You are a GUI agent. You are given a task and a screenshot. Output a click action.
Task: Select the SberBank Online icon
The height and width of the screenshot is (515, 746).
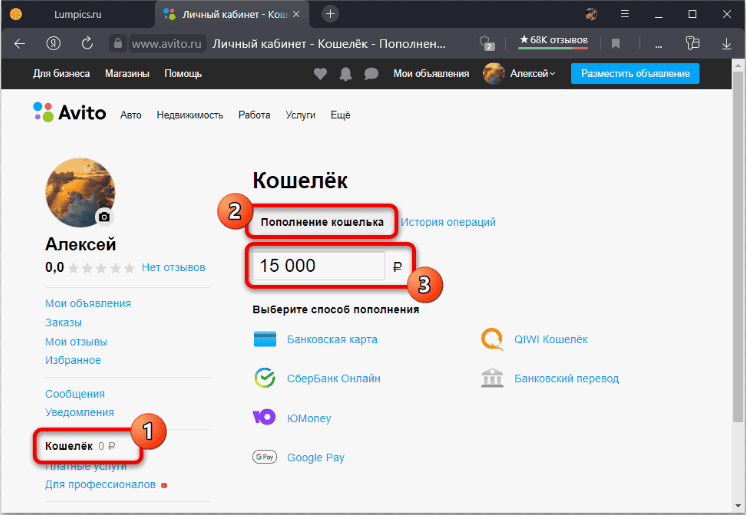pos(265,378)
